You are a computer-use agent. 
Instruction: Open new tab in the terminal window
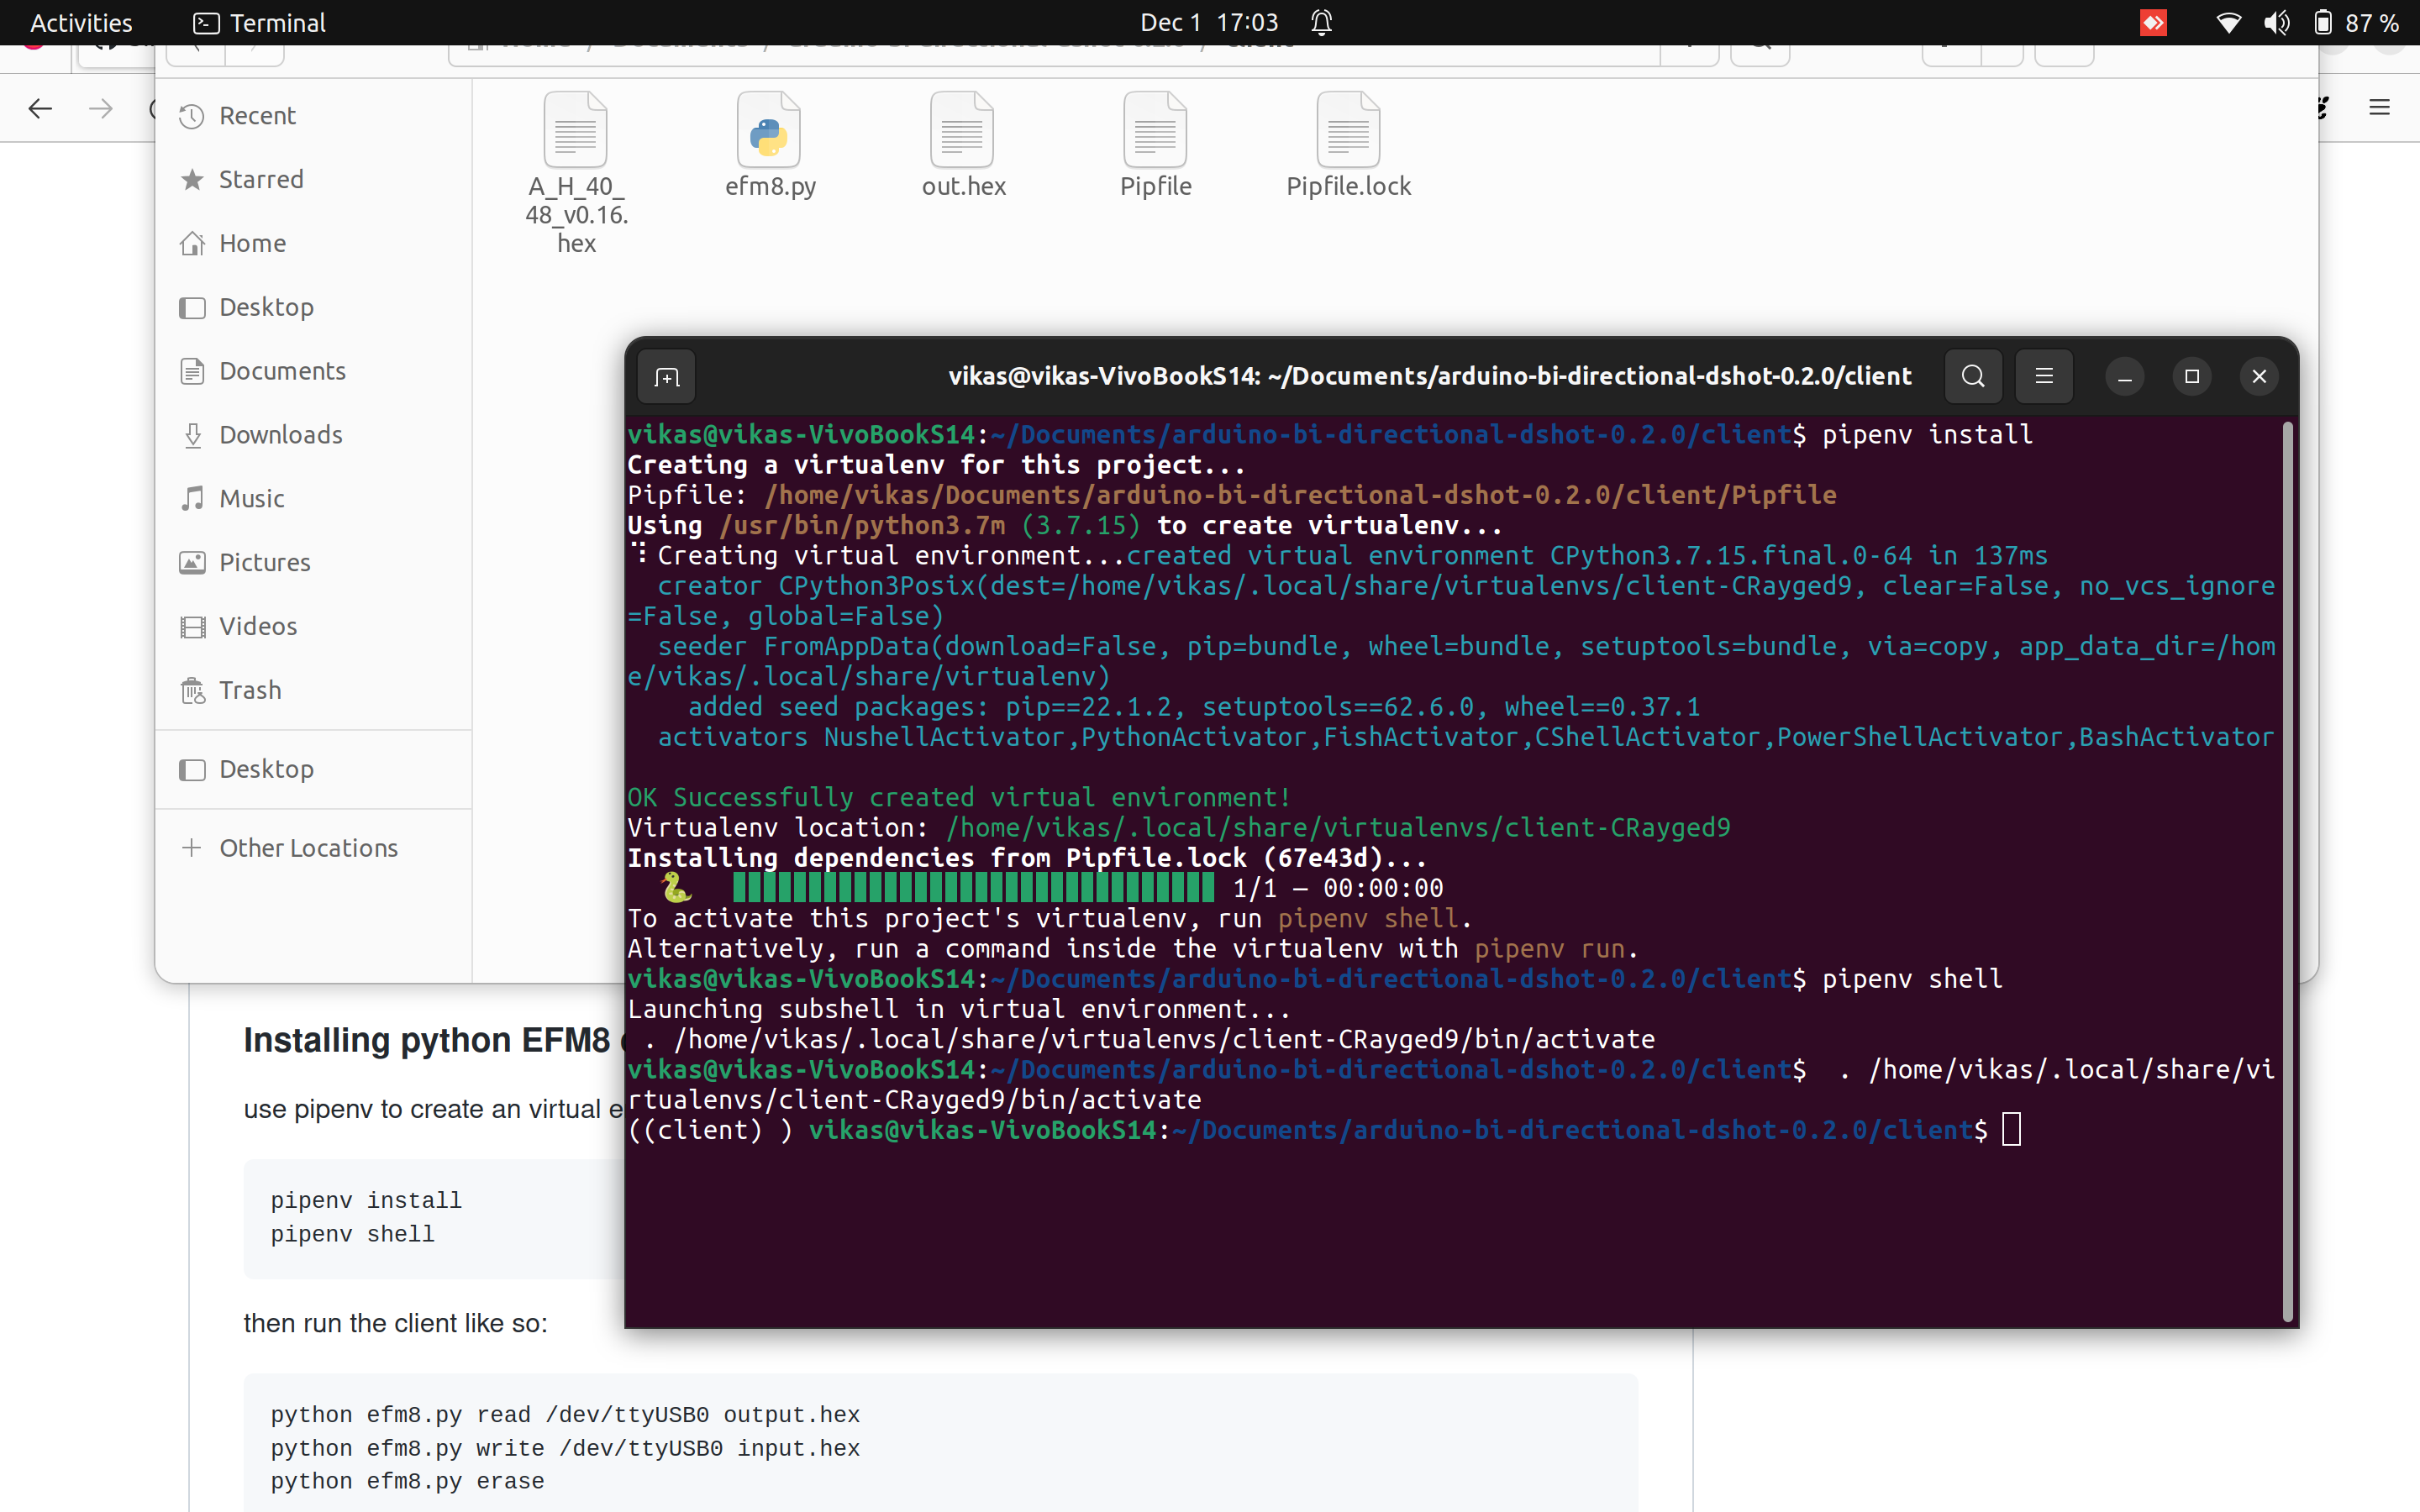point(667,377)
